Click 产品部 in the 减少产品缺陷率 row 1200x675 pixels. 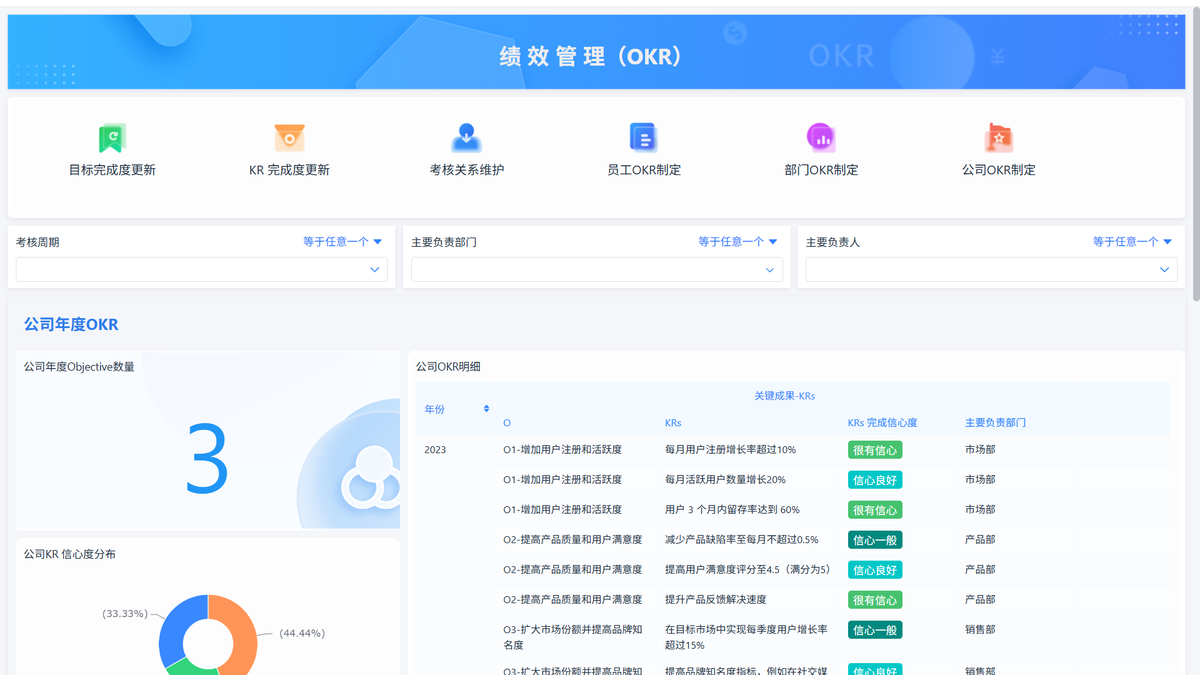point(980,540)
